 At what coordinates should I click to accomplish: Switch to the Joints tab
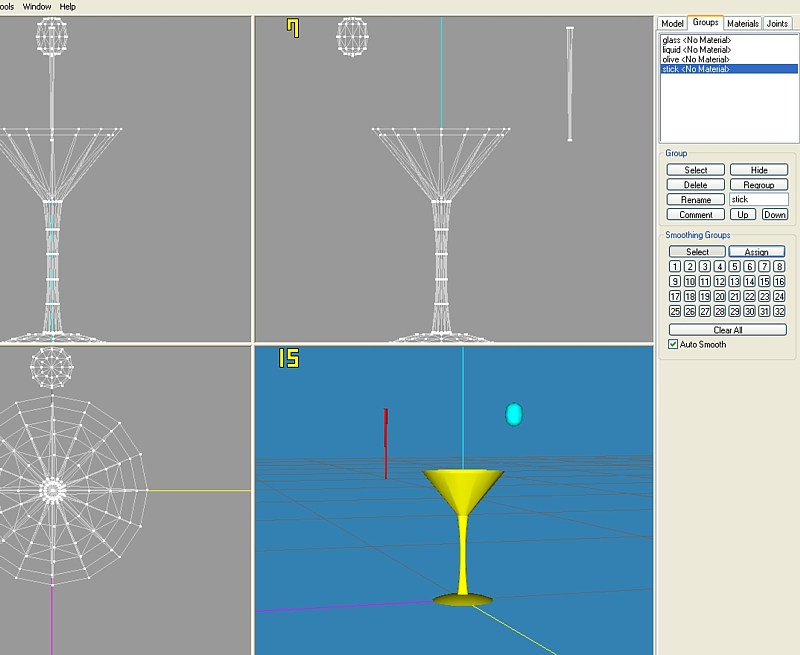click(x=777, y=23)
